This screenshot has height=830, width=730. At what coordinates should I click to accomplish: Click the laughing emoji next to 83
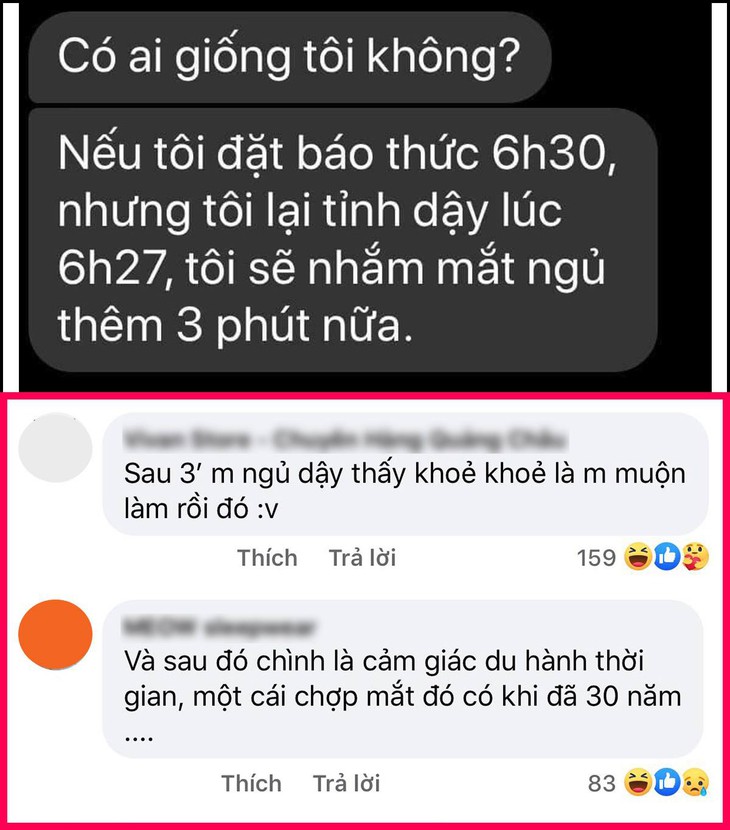tap(638, 783)
